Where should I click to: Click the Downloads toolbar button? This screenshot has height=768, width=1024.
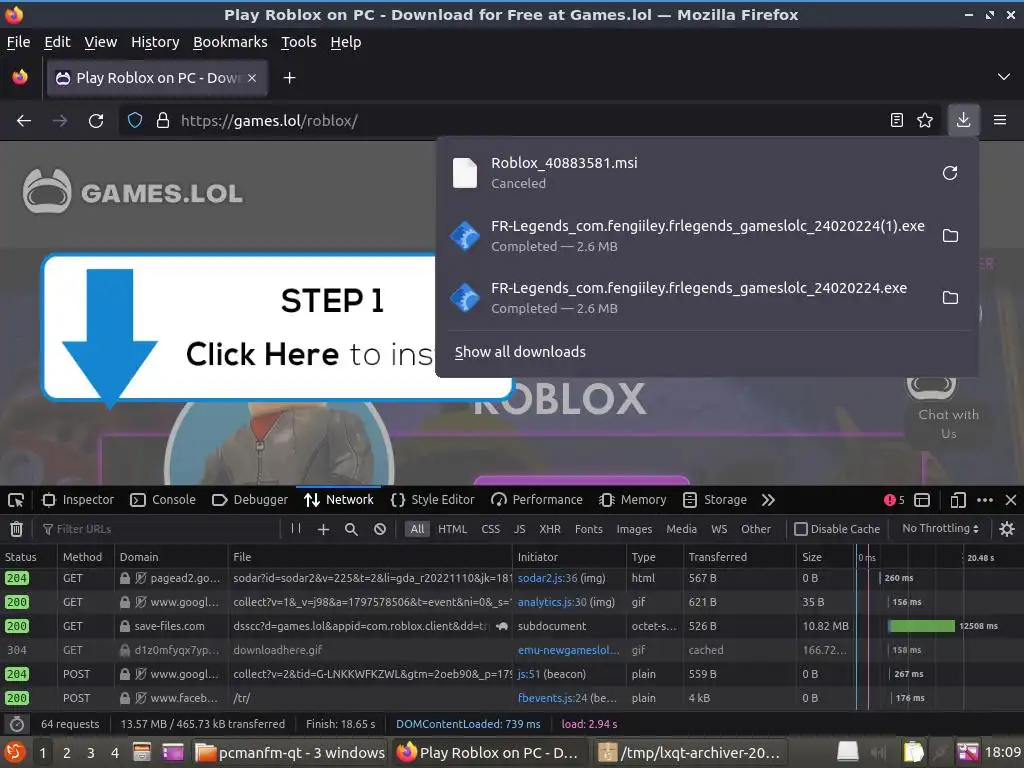963,120
